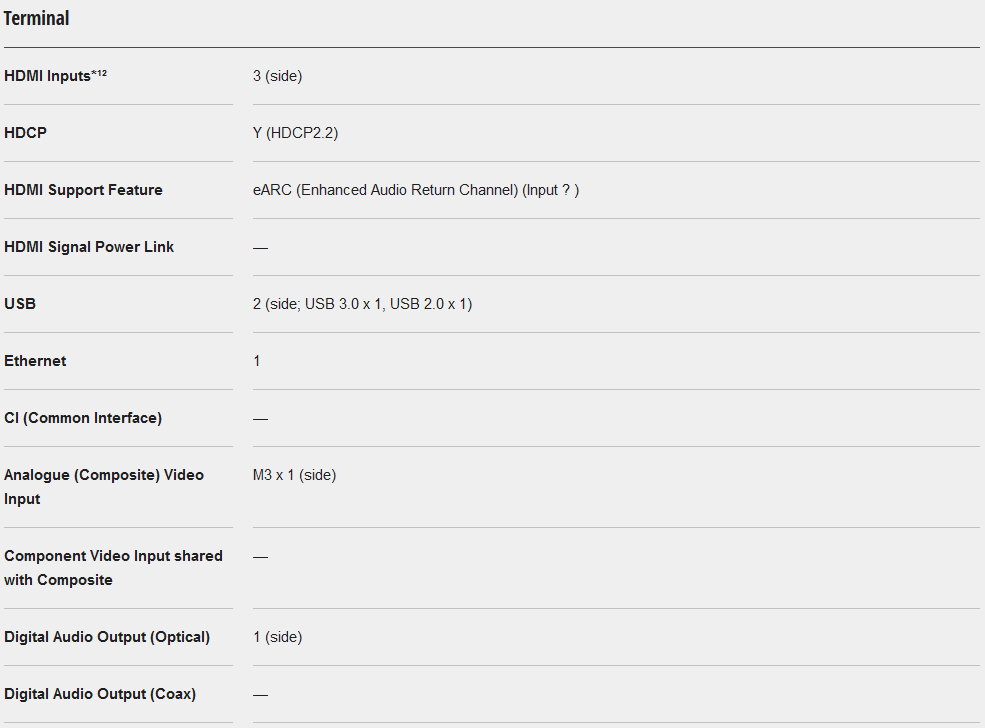Click the Ethernet value "1"
The width and height of the screenshot is (985, 728).
coord(257,361)
